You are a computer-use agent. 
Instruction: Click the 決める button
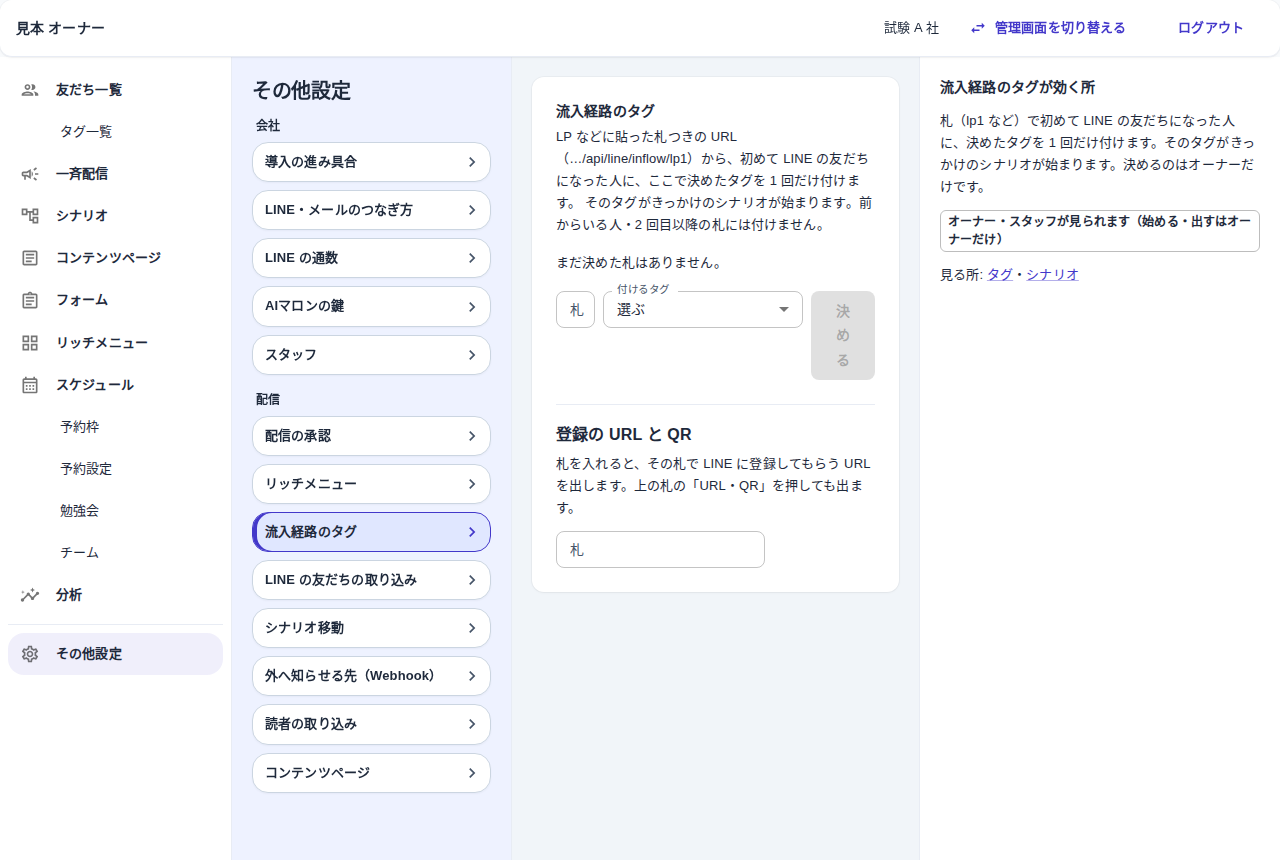point(843,336)
